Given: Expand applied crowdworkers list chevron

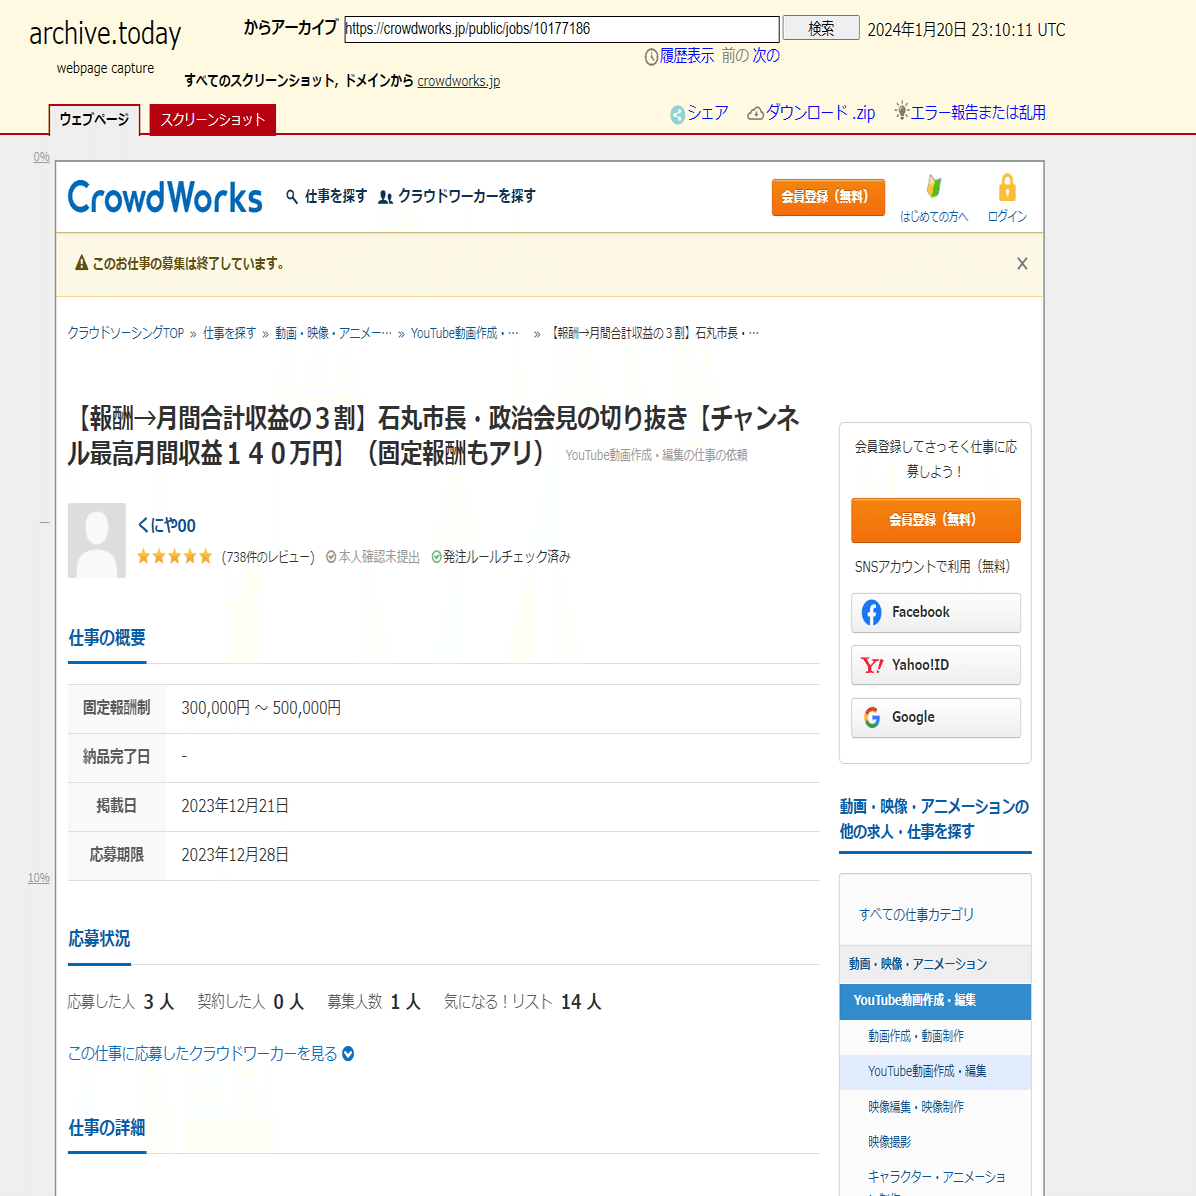Looking at the screenshot, I should click(x=348, y=1054).
